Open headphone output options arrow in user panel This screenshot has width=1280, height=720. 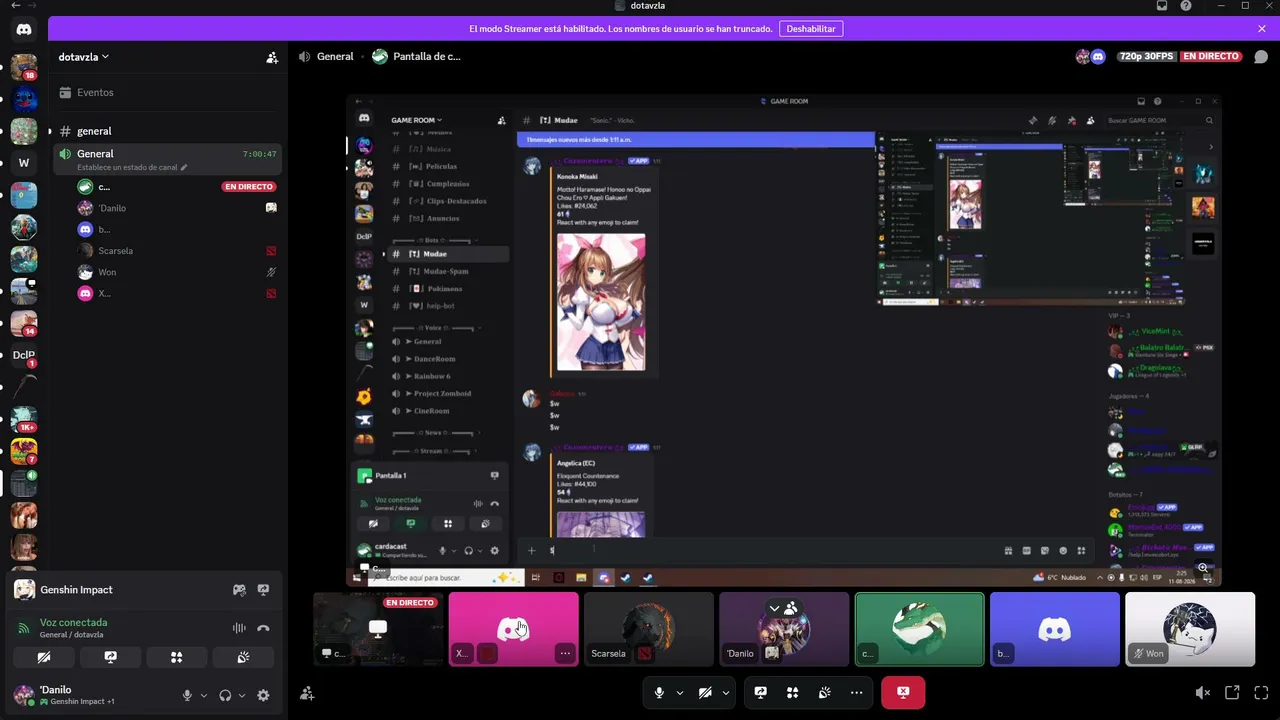(242, 695)
